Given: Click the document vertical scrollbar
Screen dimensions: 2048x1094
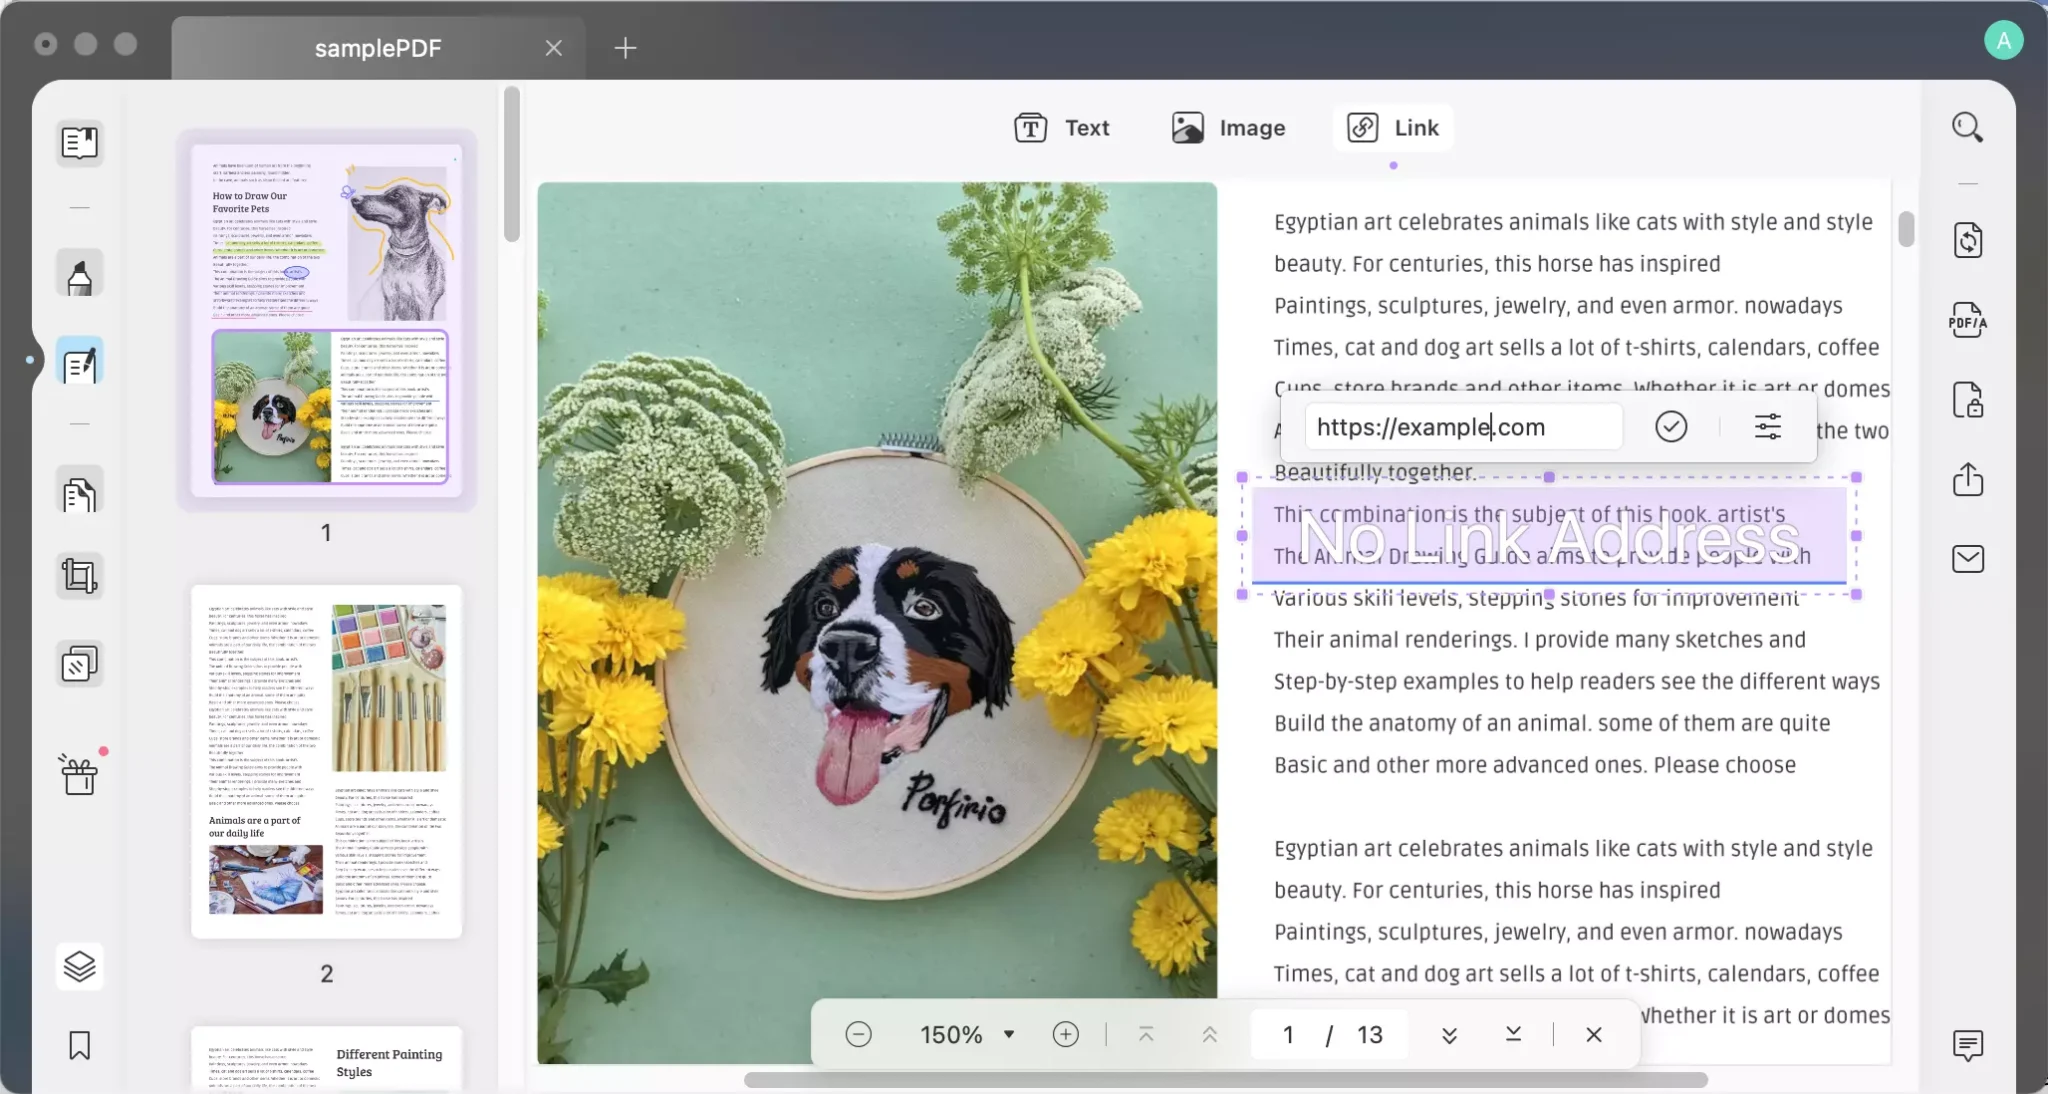Looking at the screenshot, I should click(x=1906, y=229).
